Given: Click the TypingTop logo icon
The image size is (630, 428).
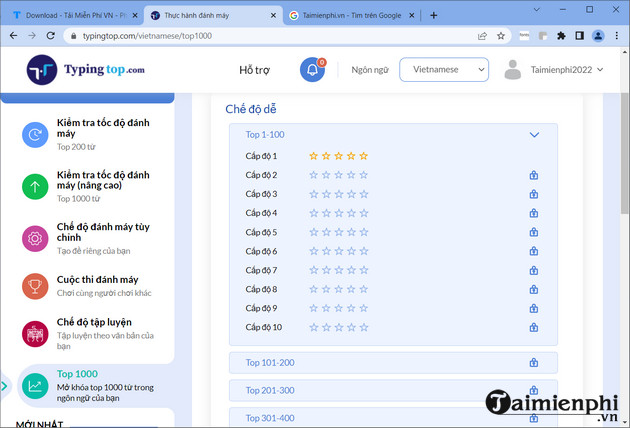Looking at the screenshot, I should point(42,70).
